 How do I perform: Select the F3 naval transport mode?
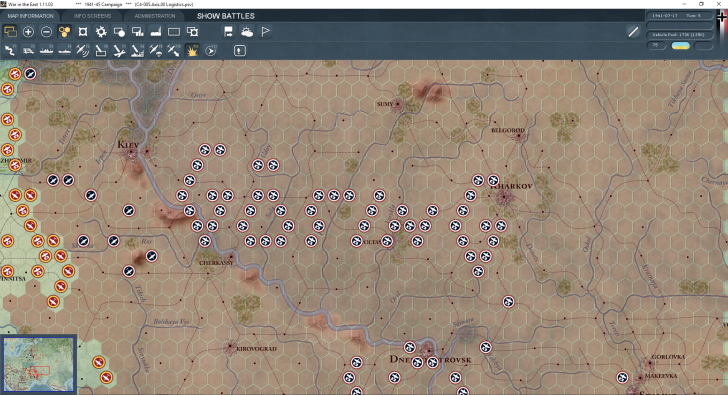click(46, 50)
